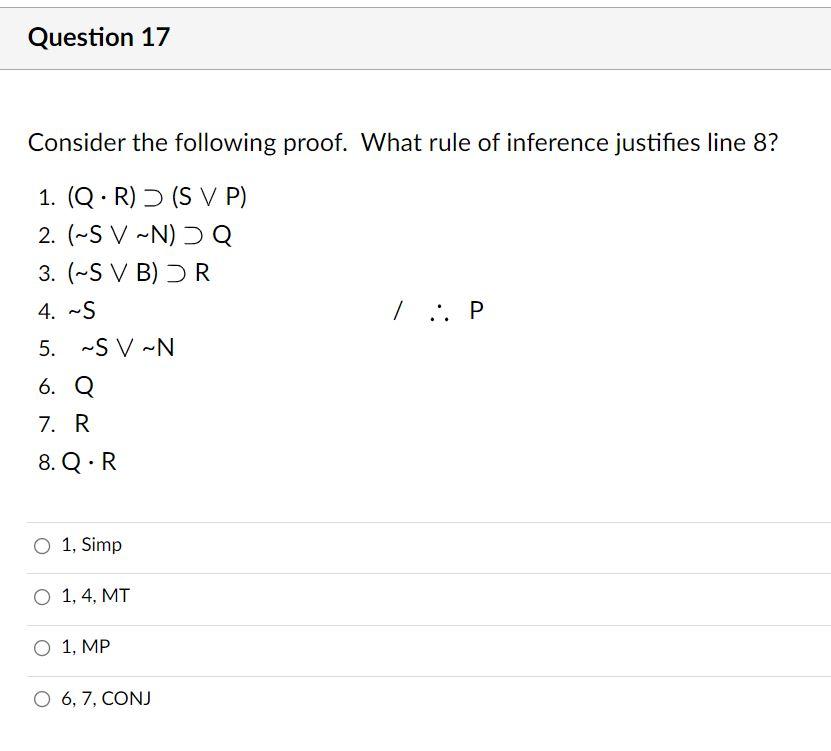Click line 5 showing "~S ∨ ~N"

[x=122, y=348]
